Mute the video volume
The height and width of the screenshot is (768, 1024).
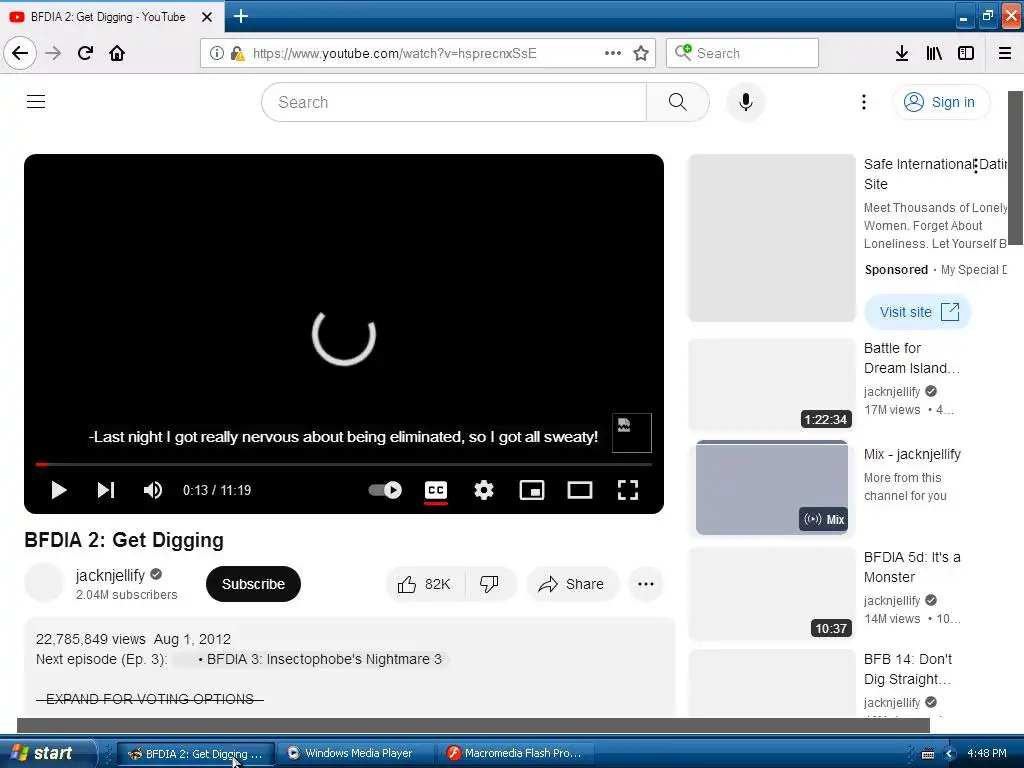152,490
